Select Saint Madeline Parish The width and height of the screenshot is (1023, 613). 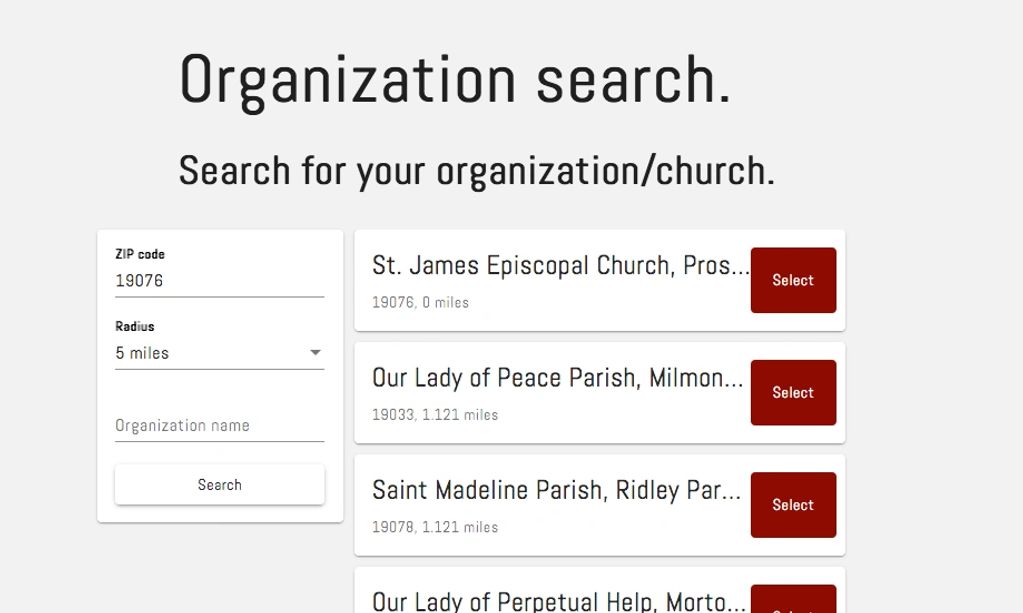pyautogui.click(x=793, y=505)
